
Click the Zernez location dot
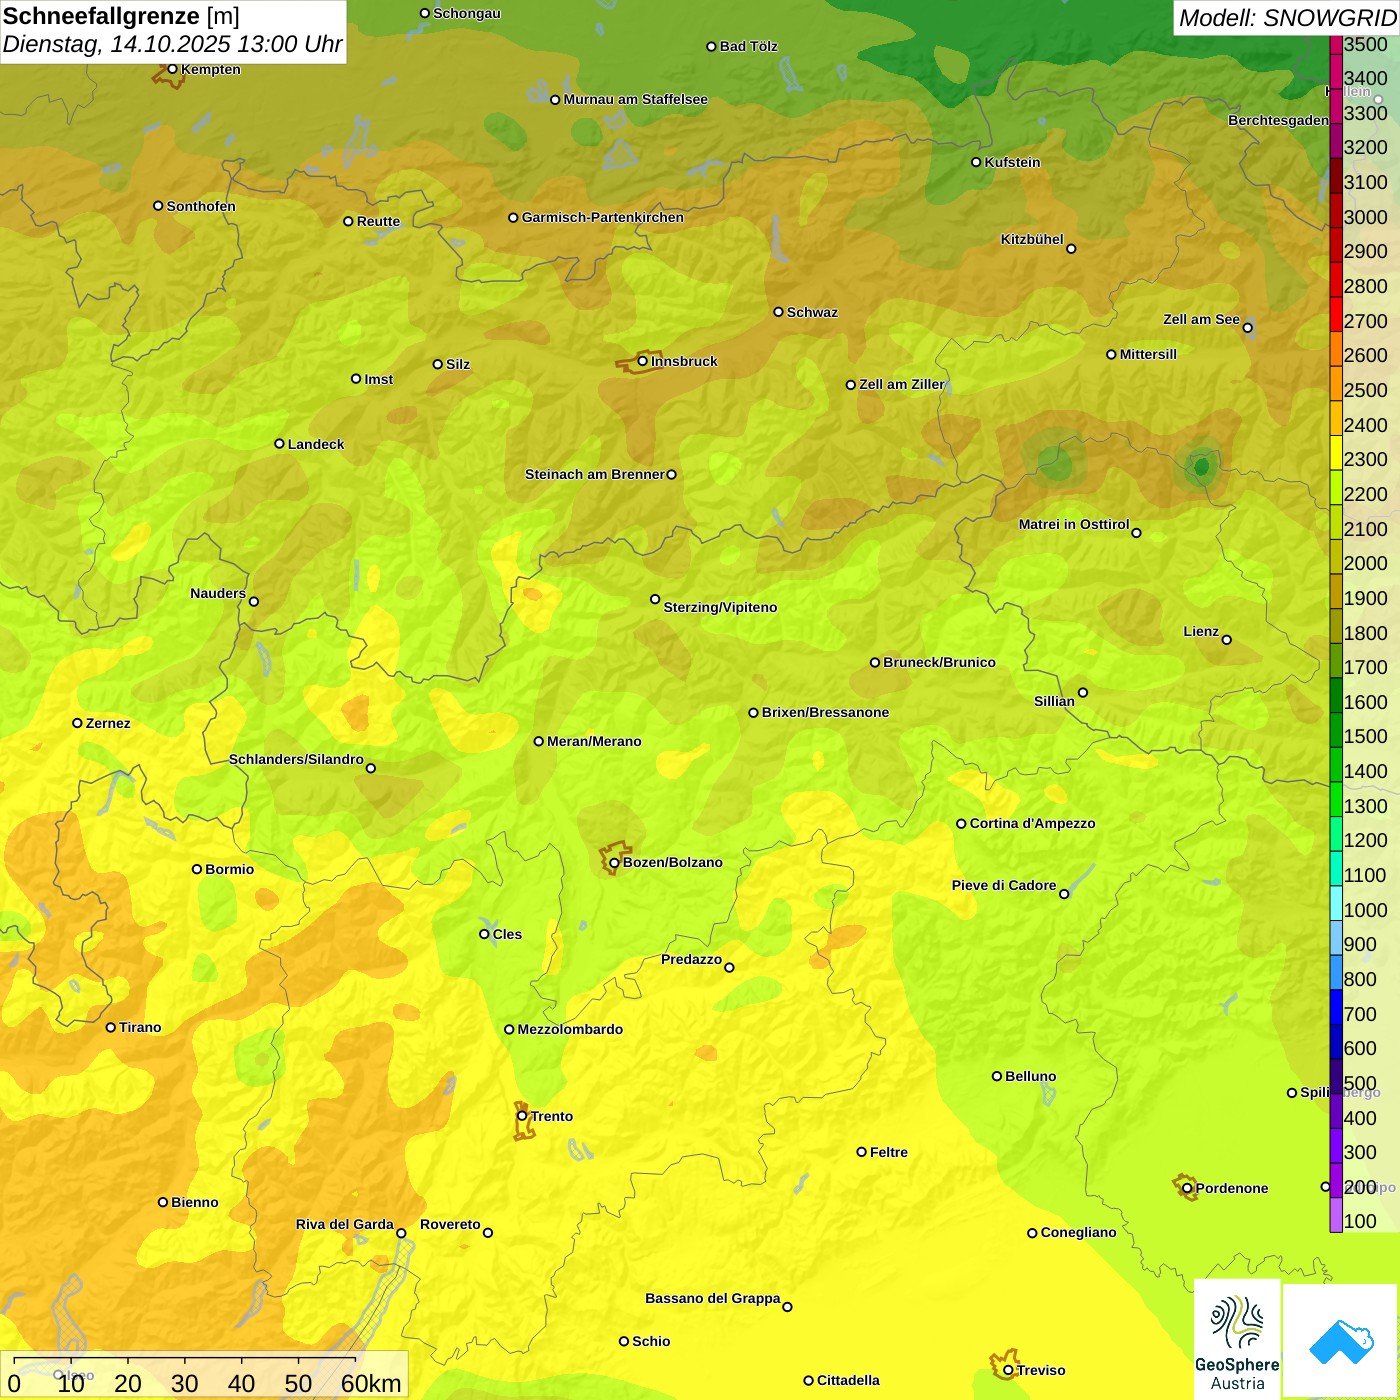[77, 723]
